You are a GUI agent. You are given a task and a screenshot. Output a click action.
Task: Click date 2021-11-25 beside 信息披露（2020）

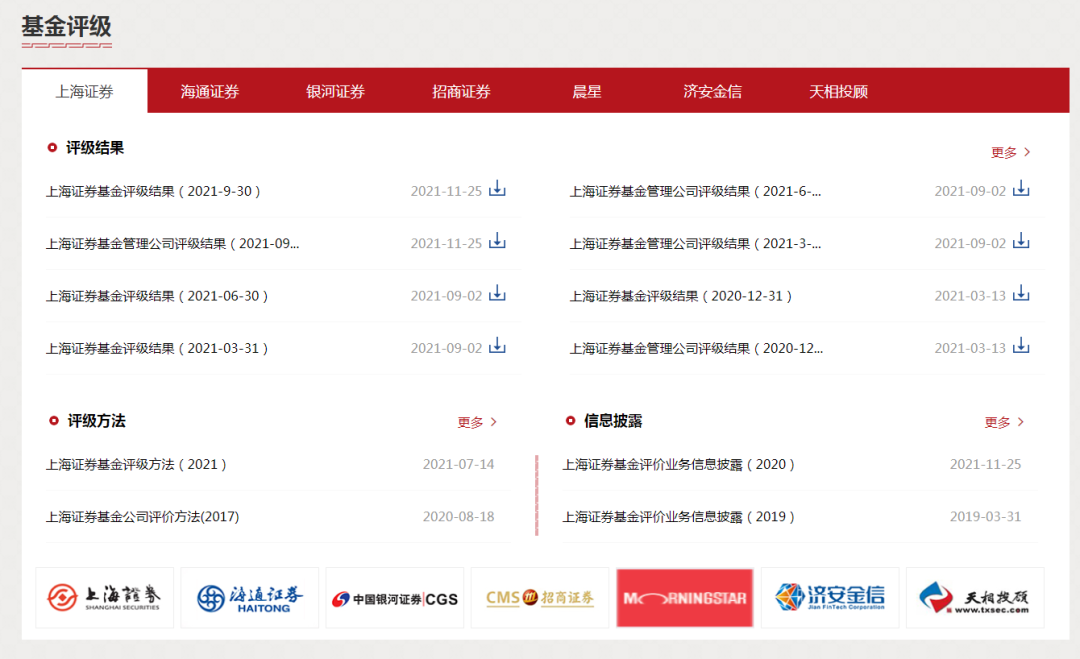986,465
